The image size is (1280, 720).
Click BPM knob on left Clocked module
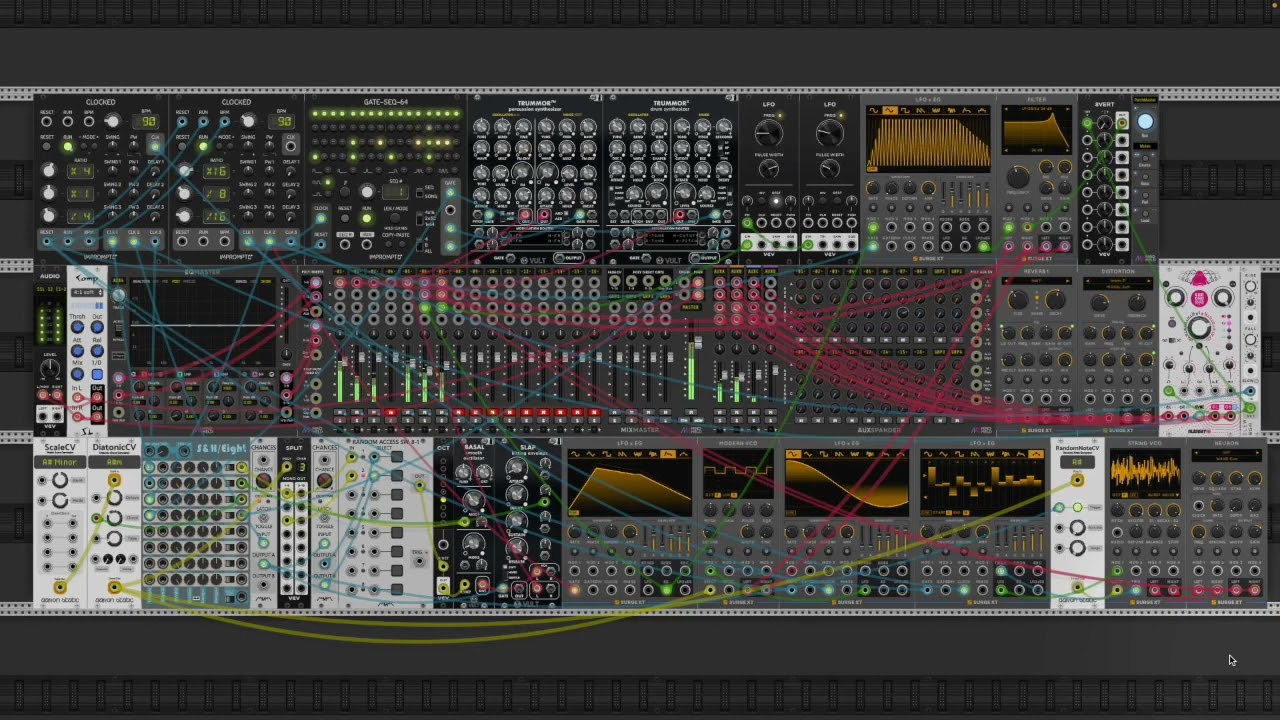point(112,122)
